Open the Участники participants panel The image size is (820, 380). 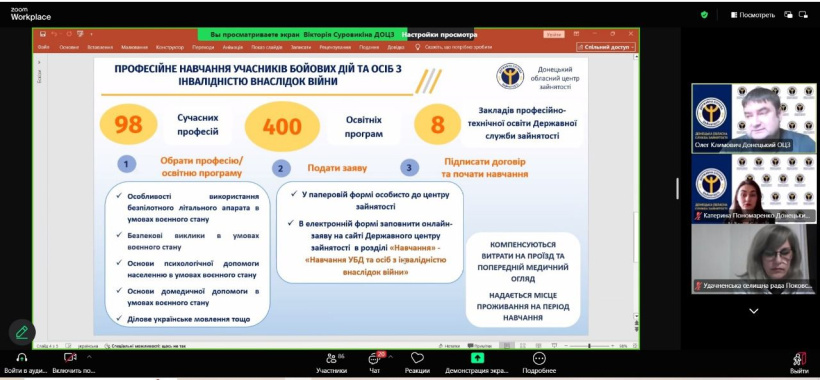(331, 363)
